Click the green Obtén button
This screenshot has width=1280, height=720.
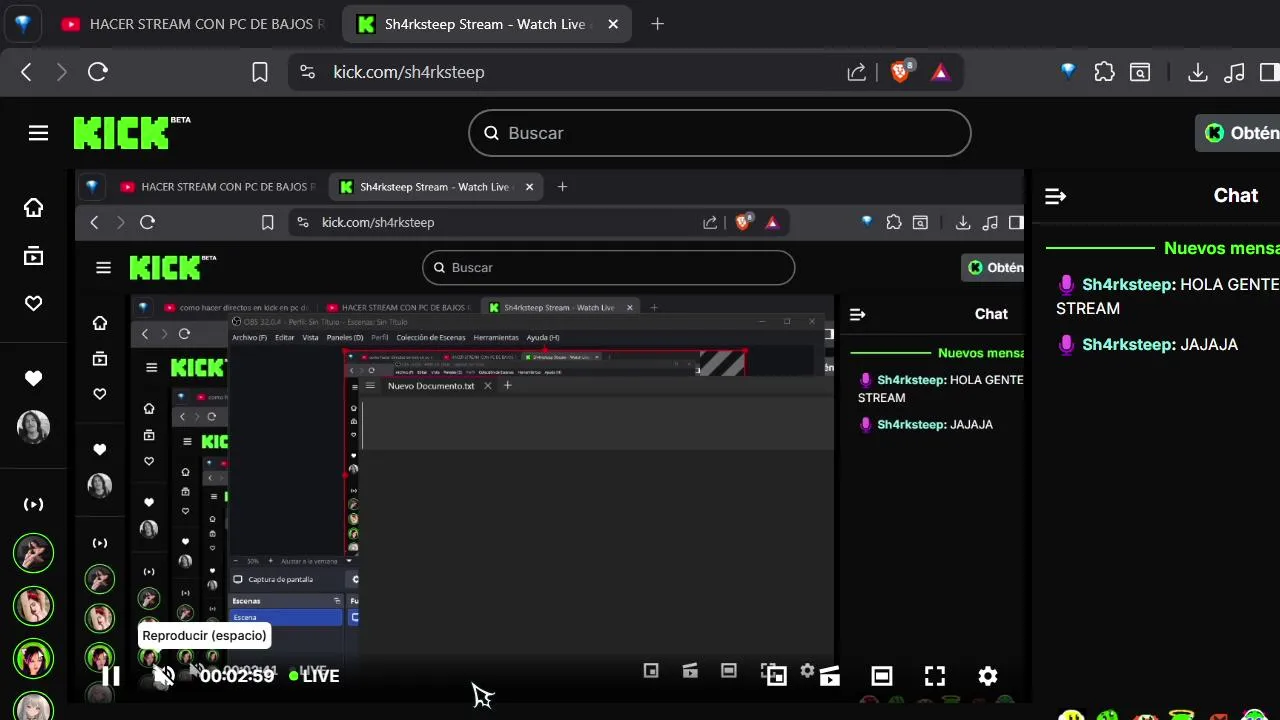[1238, 133]
